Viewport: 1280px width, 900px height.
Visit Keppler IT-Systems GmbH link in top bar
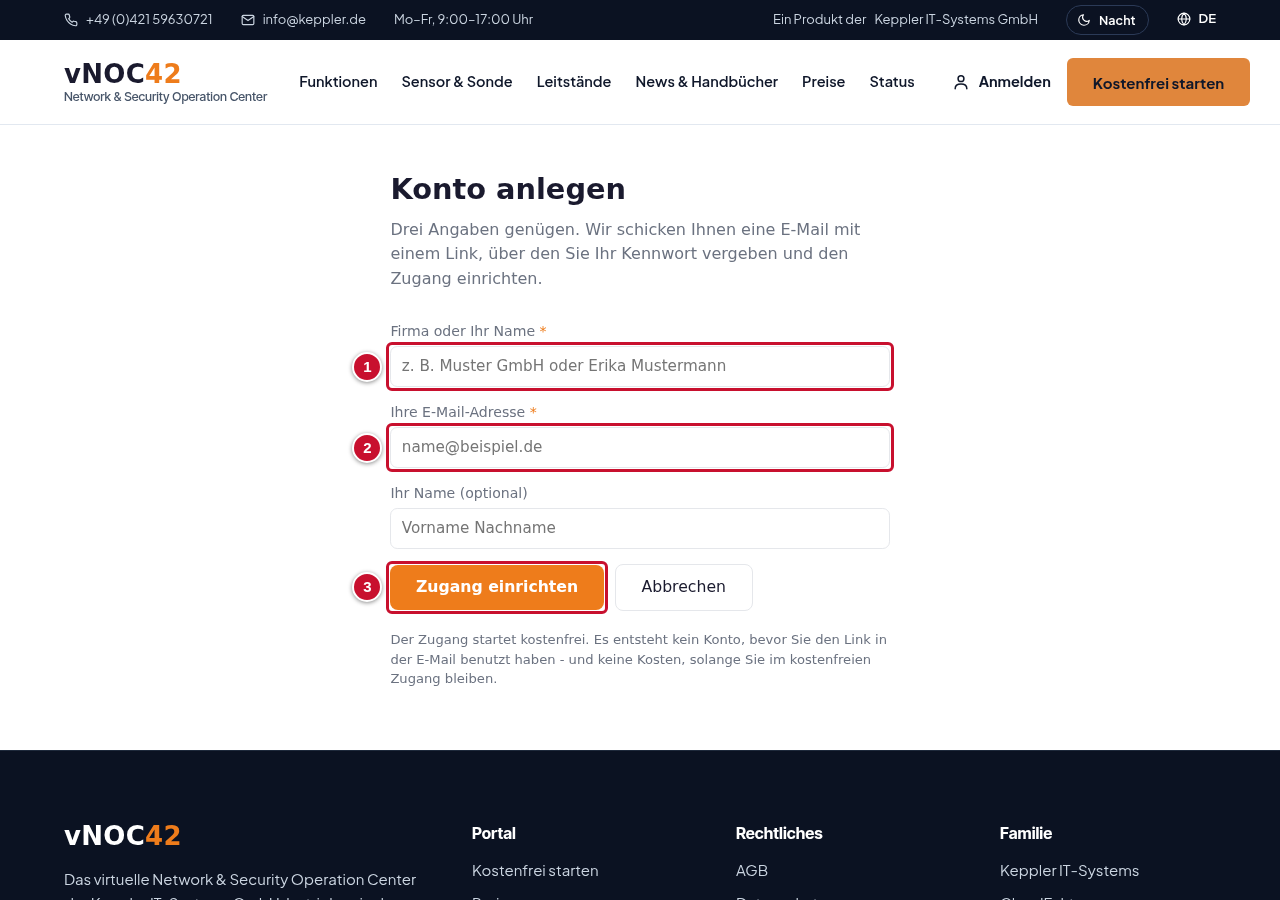956,19
